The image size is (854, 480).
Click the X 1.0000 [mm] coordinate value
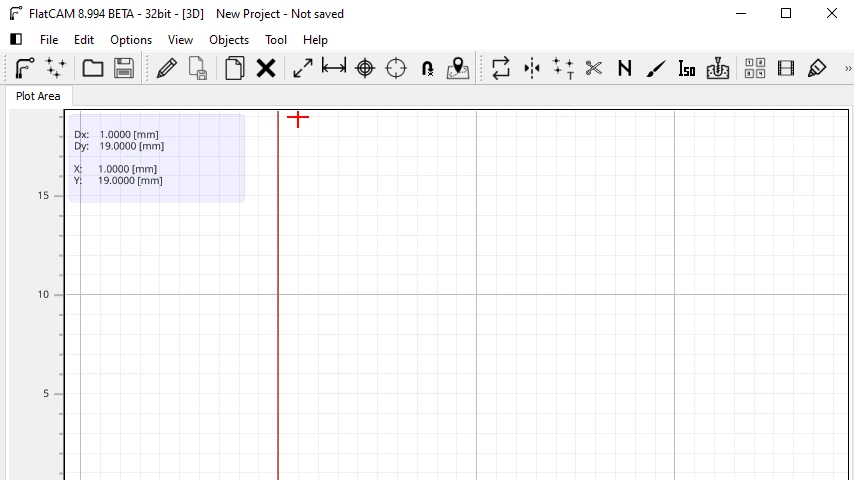point(127,169)
